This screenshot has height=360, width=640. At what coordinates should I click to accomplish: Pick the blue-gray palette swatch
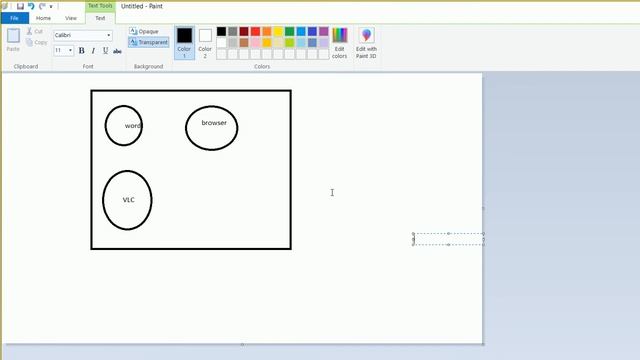[x=312, y=42]
